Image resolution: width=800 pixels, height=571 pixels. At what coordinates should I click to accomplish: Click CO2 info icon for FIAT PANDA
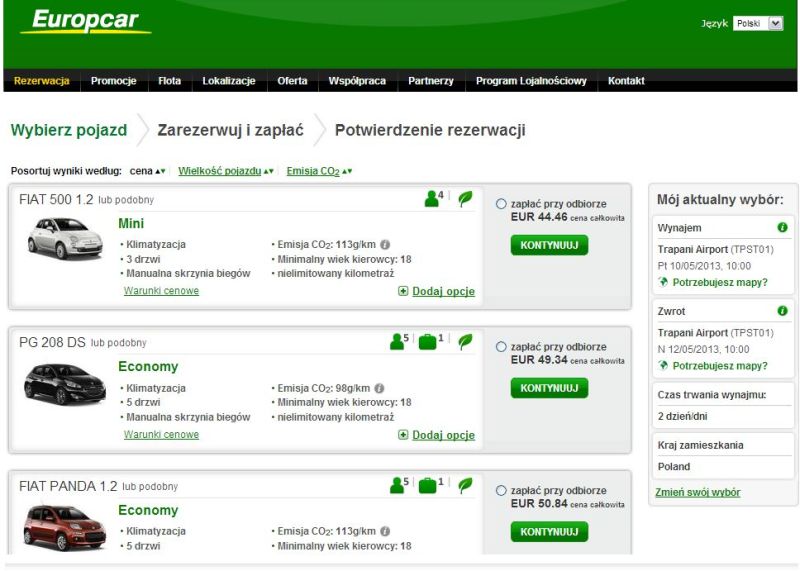(385, 531)
